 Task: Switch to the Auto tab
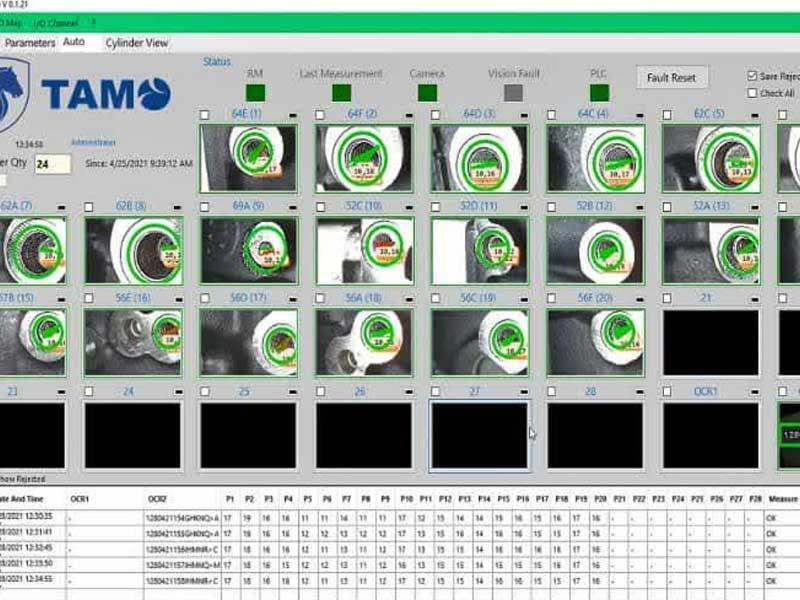pos(74,42)
